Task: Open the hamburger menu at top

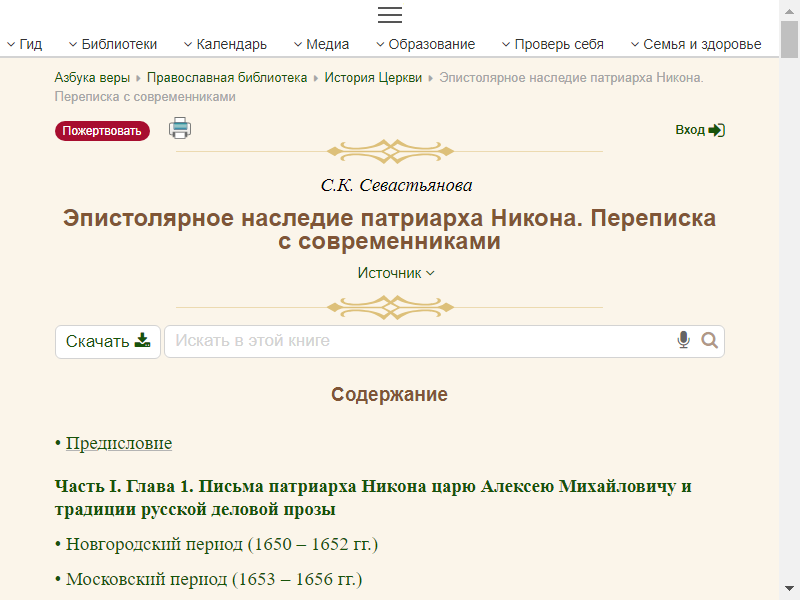Action: point(389,15)
